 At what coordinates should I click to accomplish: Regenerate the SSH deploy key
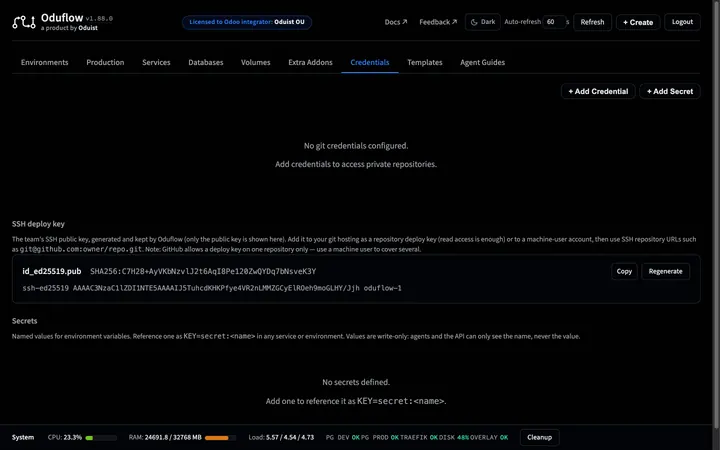pyautogui.click(x=665, y=271)
